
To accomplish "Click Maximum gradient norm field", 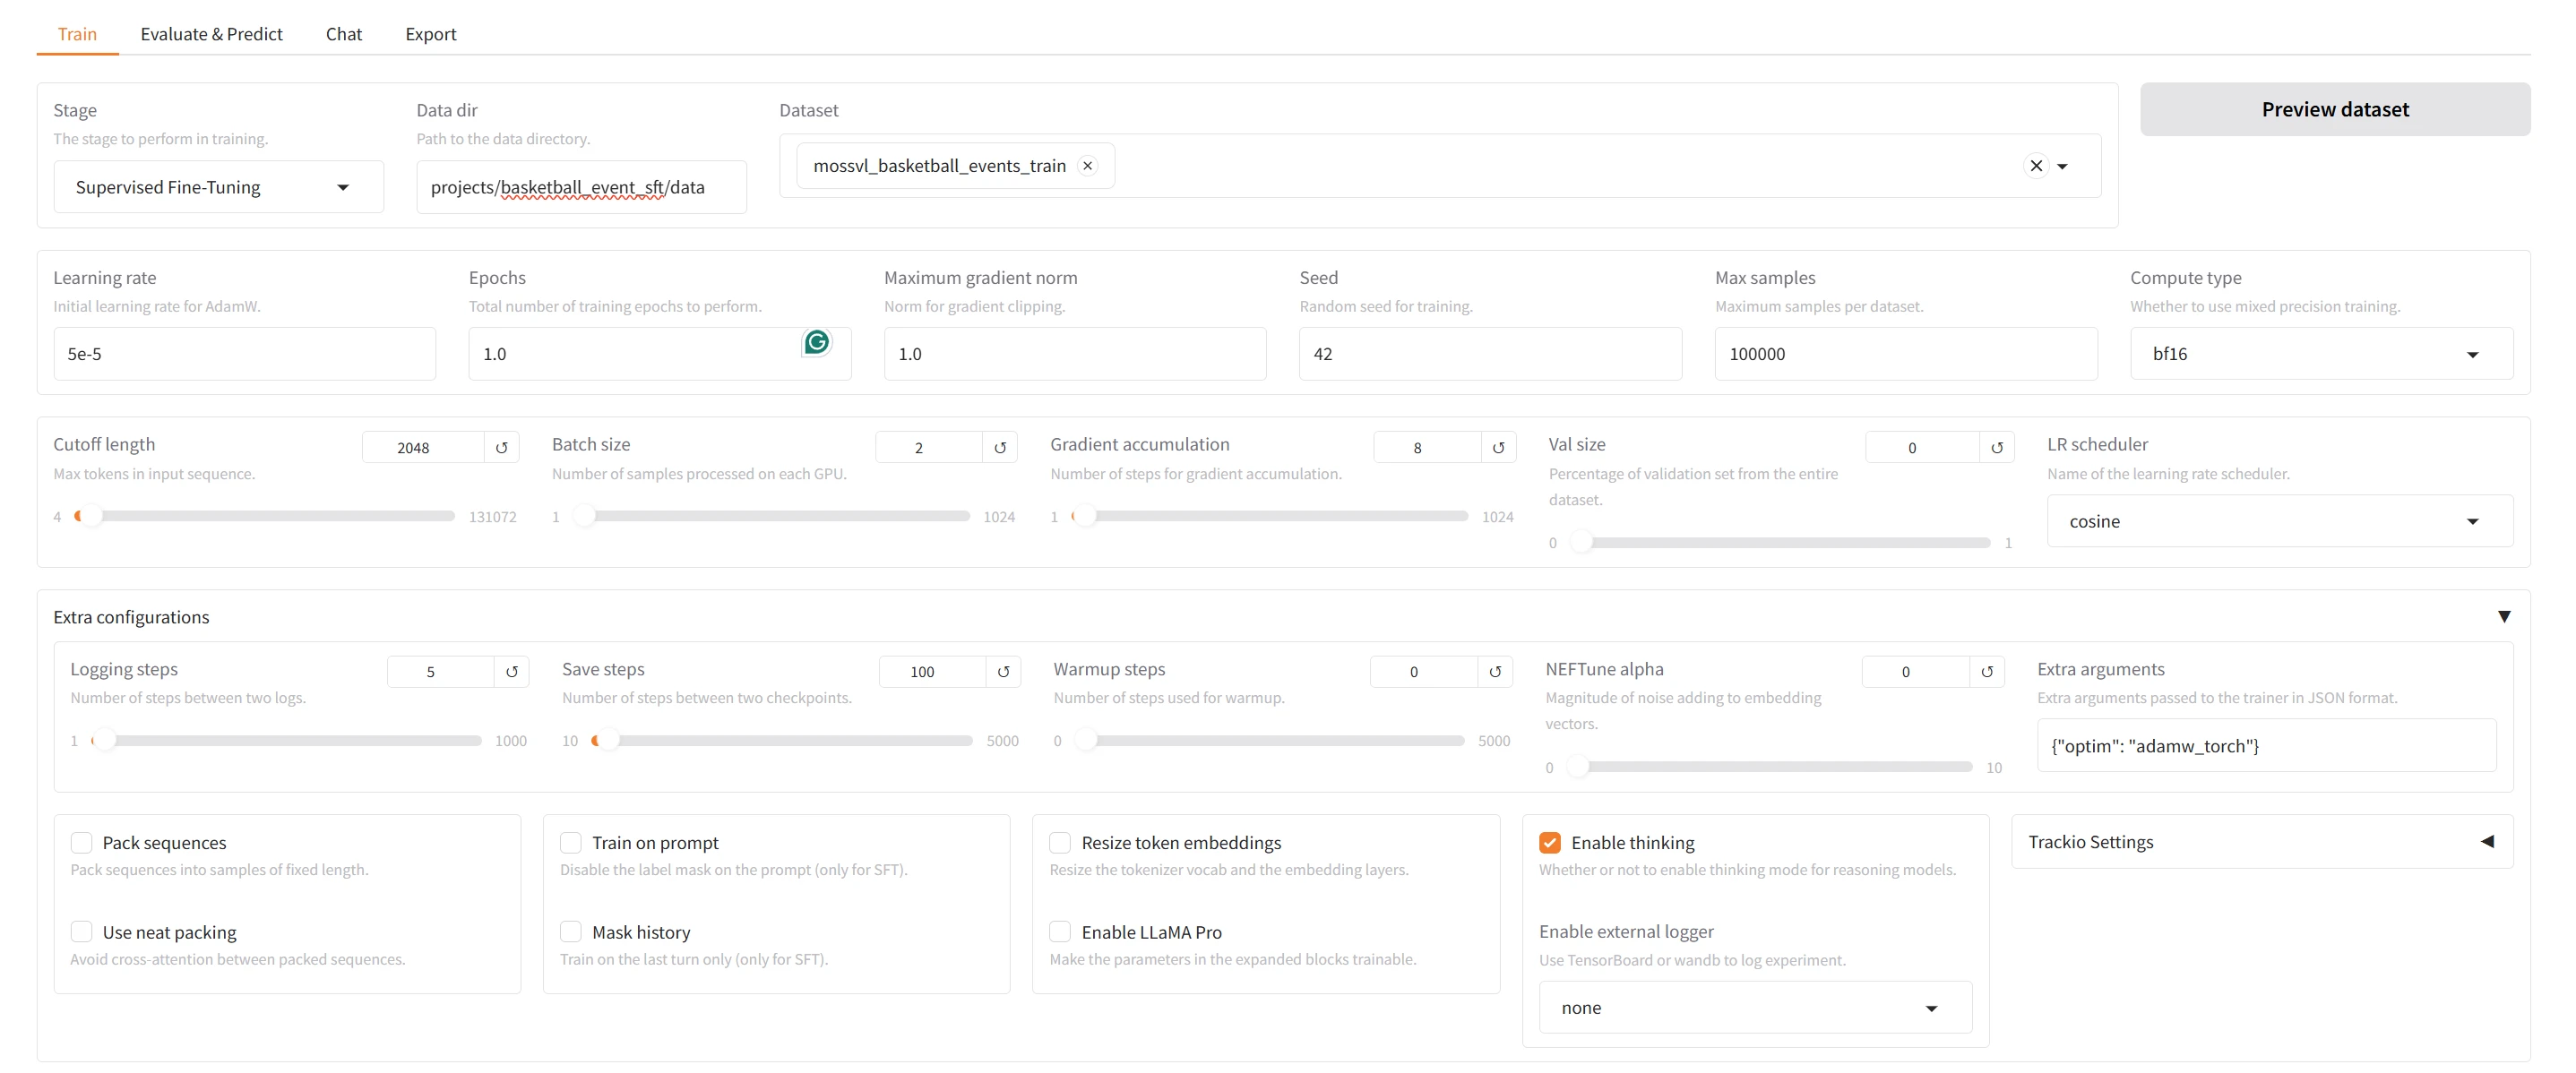I will tap(1075, 354).
